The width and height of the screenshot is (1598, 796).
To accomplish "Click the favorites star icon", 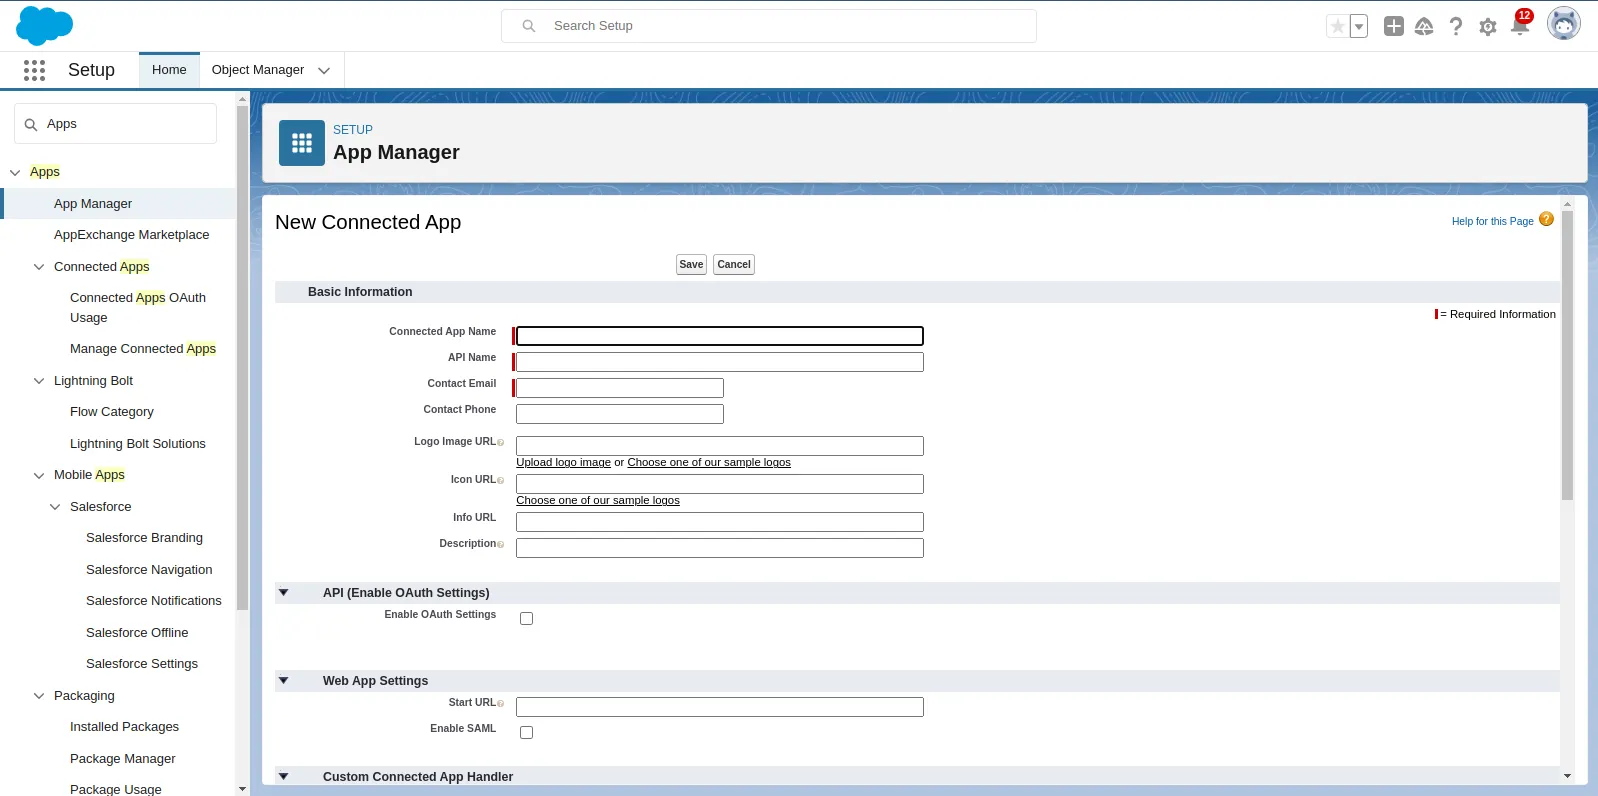I will [x=1337, y=27].
